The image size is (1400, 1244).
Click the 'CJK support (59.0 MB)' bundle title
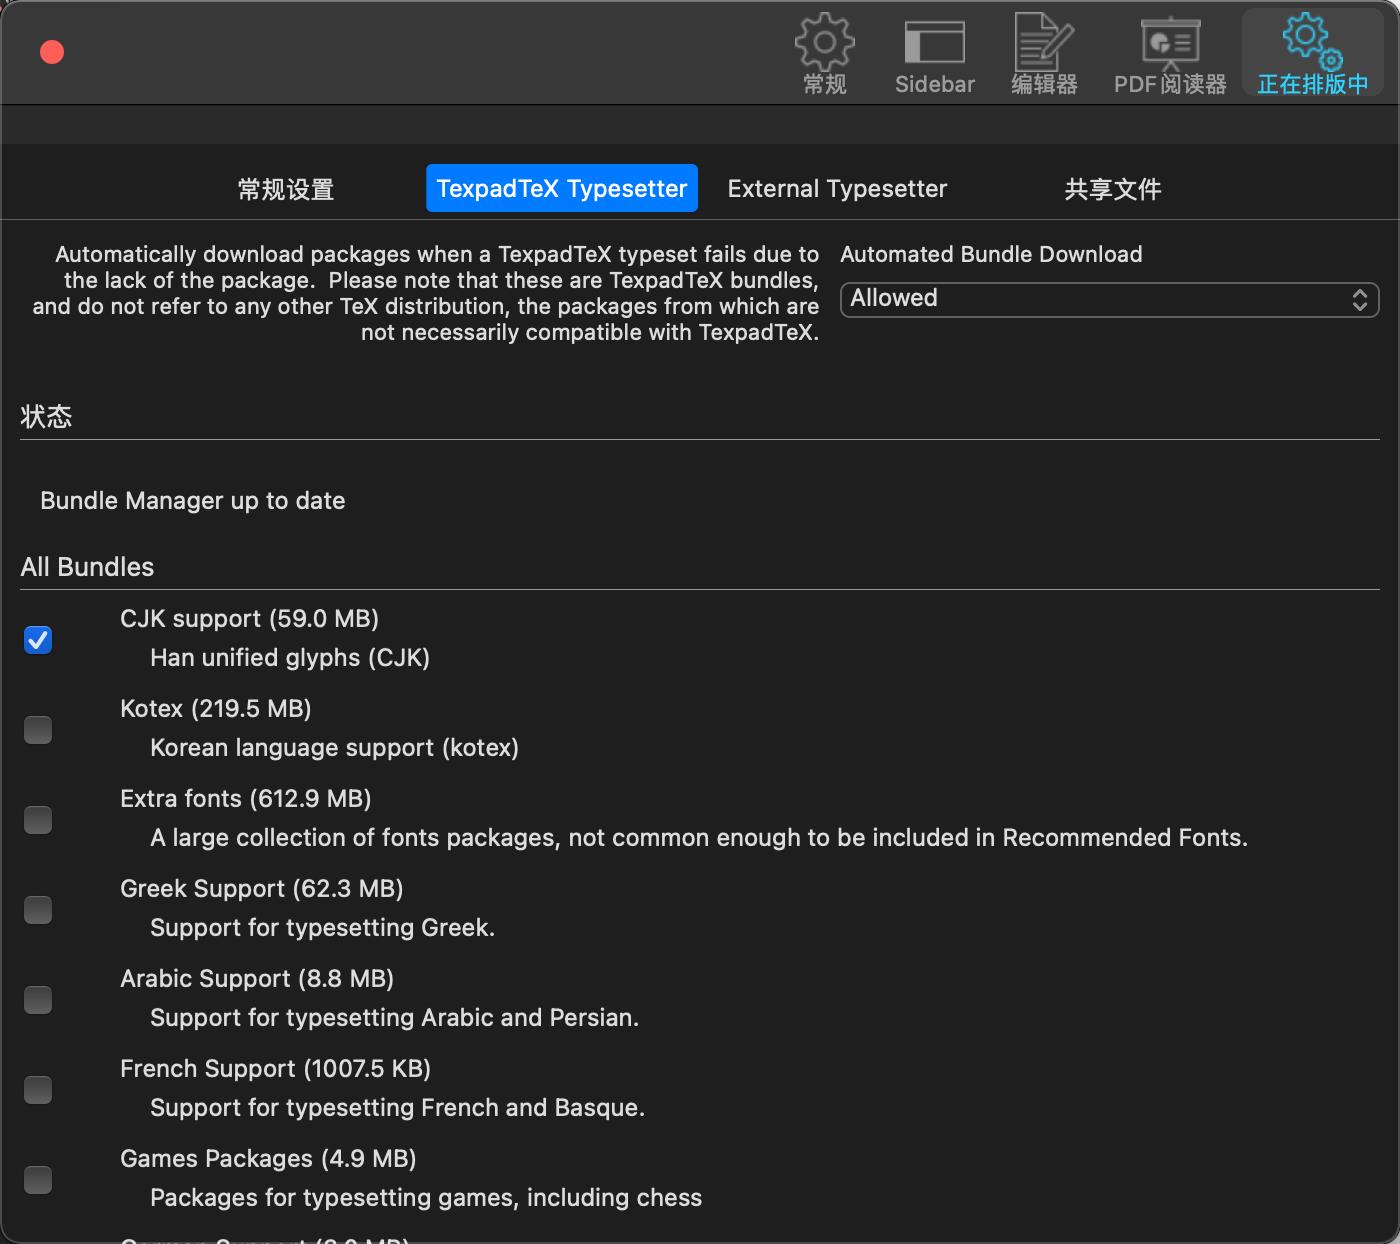(x=249, y=619)
